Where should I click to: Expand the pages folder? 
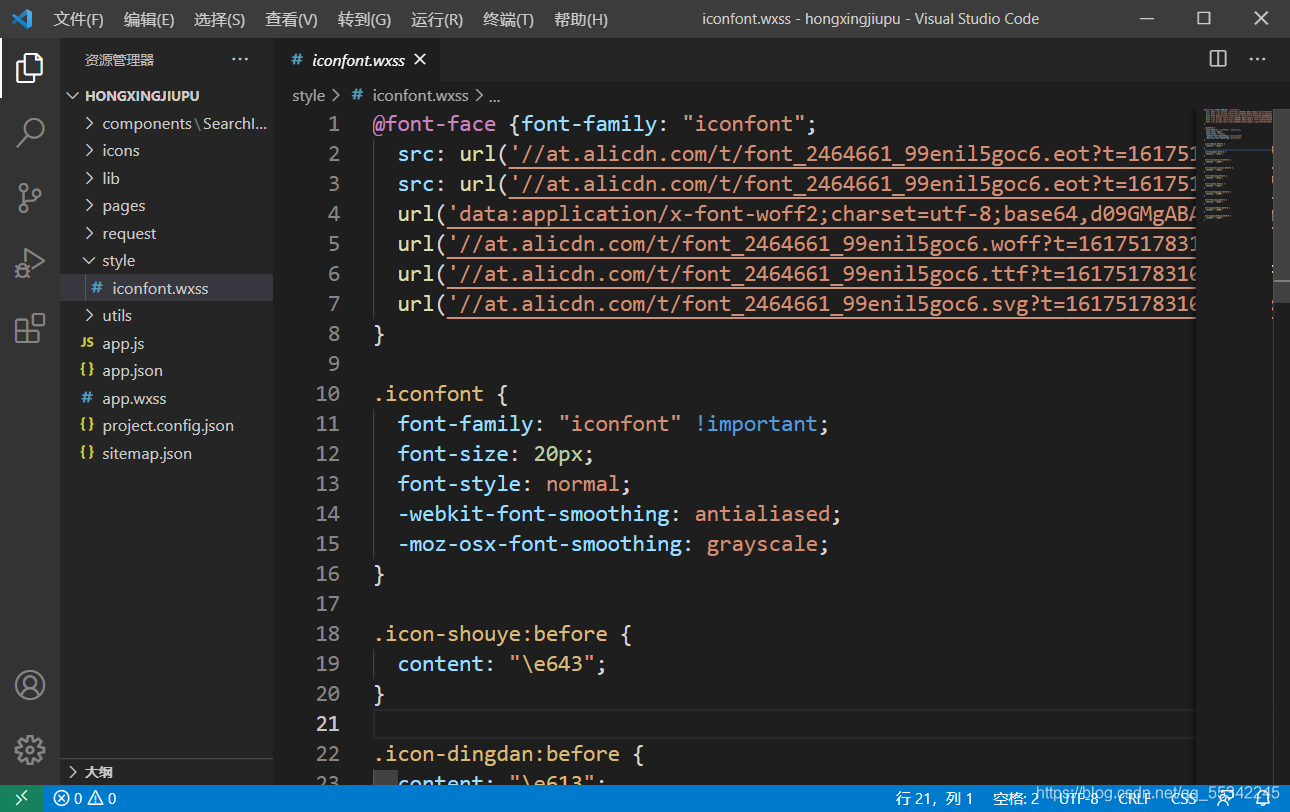click(x=166, y=206)
